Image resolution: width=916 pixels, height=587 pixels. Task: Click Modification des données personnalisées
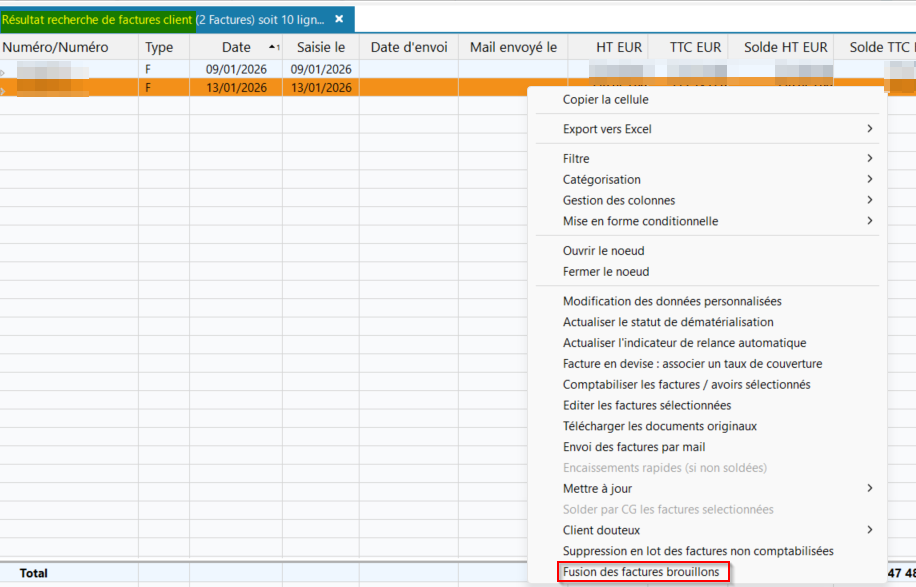pos(672,301)
